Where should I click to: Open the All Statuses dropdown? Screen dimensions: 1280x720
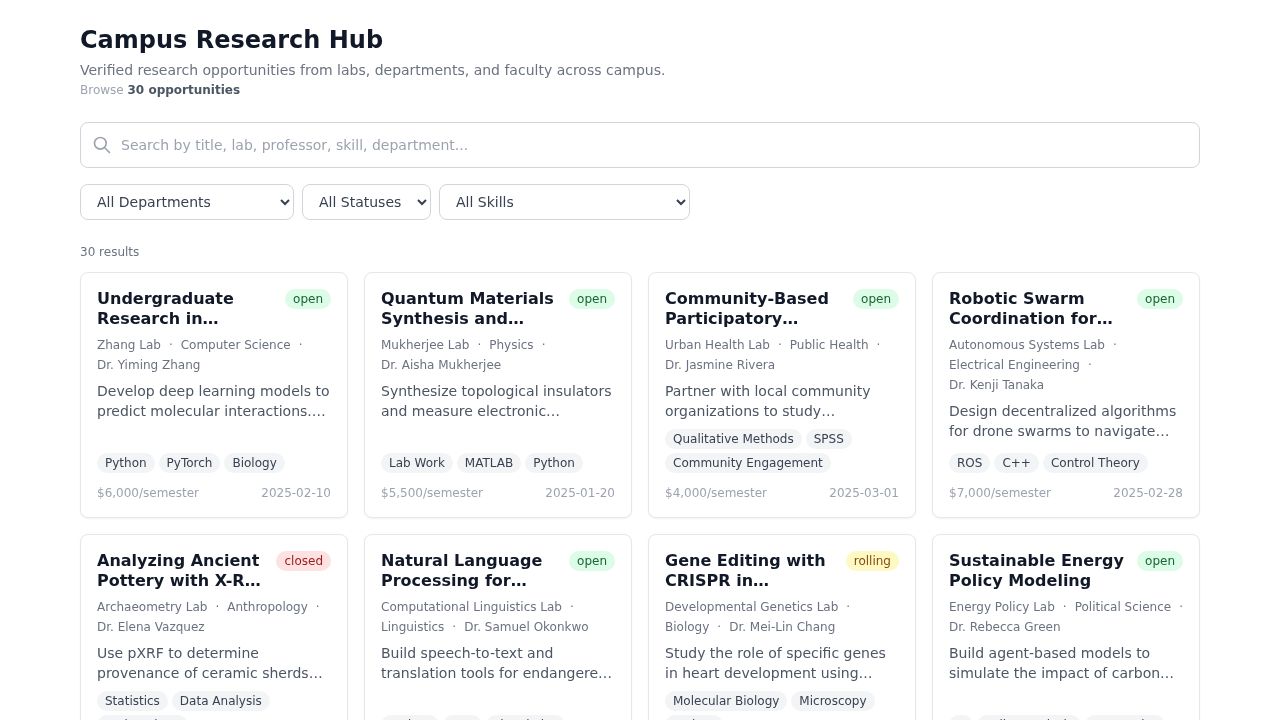(x=366, y=202)
